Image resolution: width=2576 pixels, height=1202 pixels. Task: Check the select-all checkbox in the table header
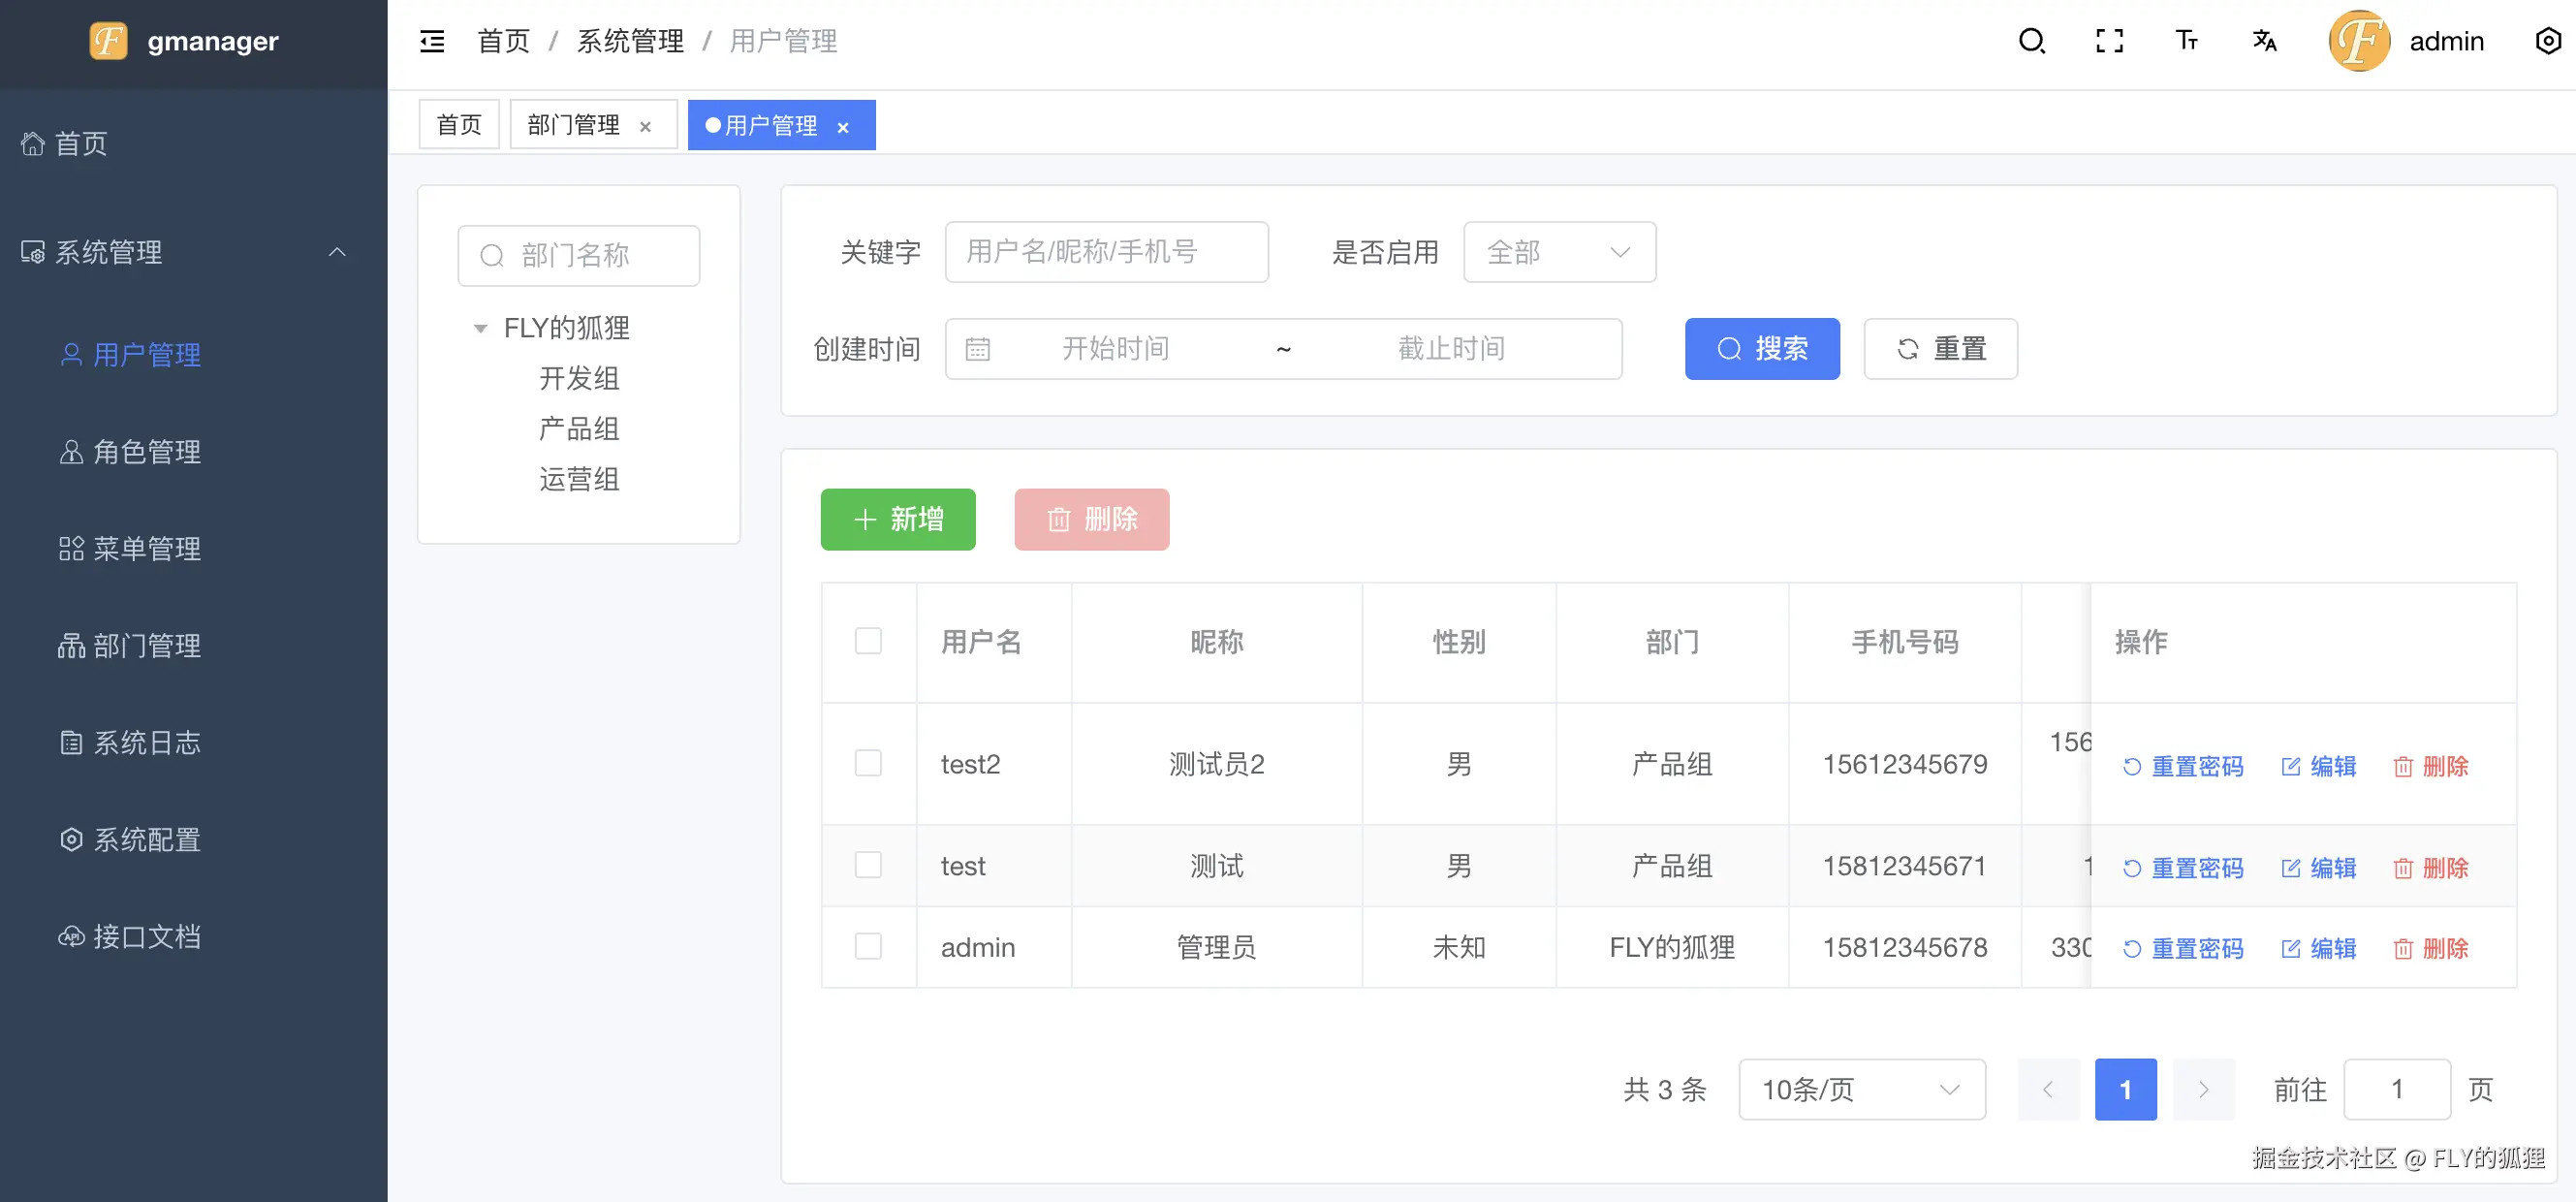tap(868, 641)
